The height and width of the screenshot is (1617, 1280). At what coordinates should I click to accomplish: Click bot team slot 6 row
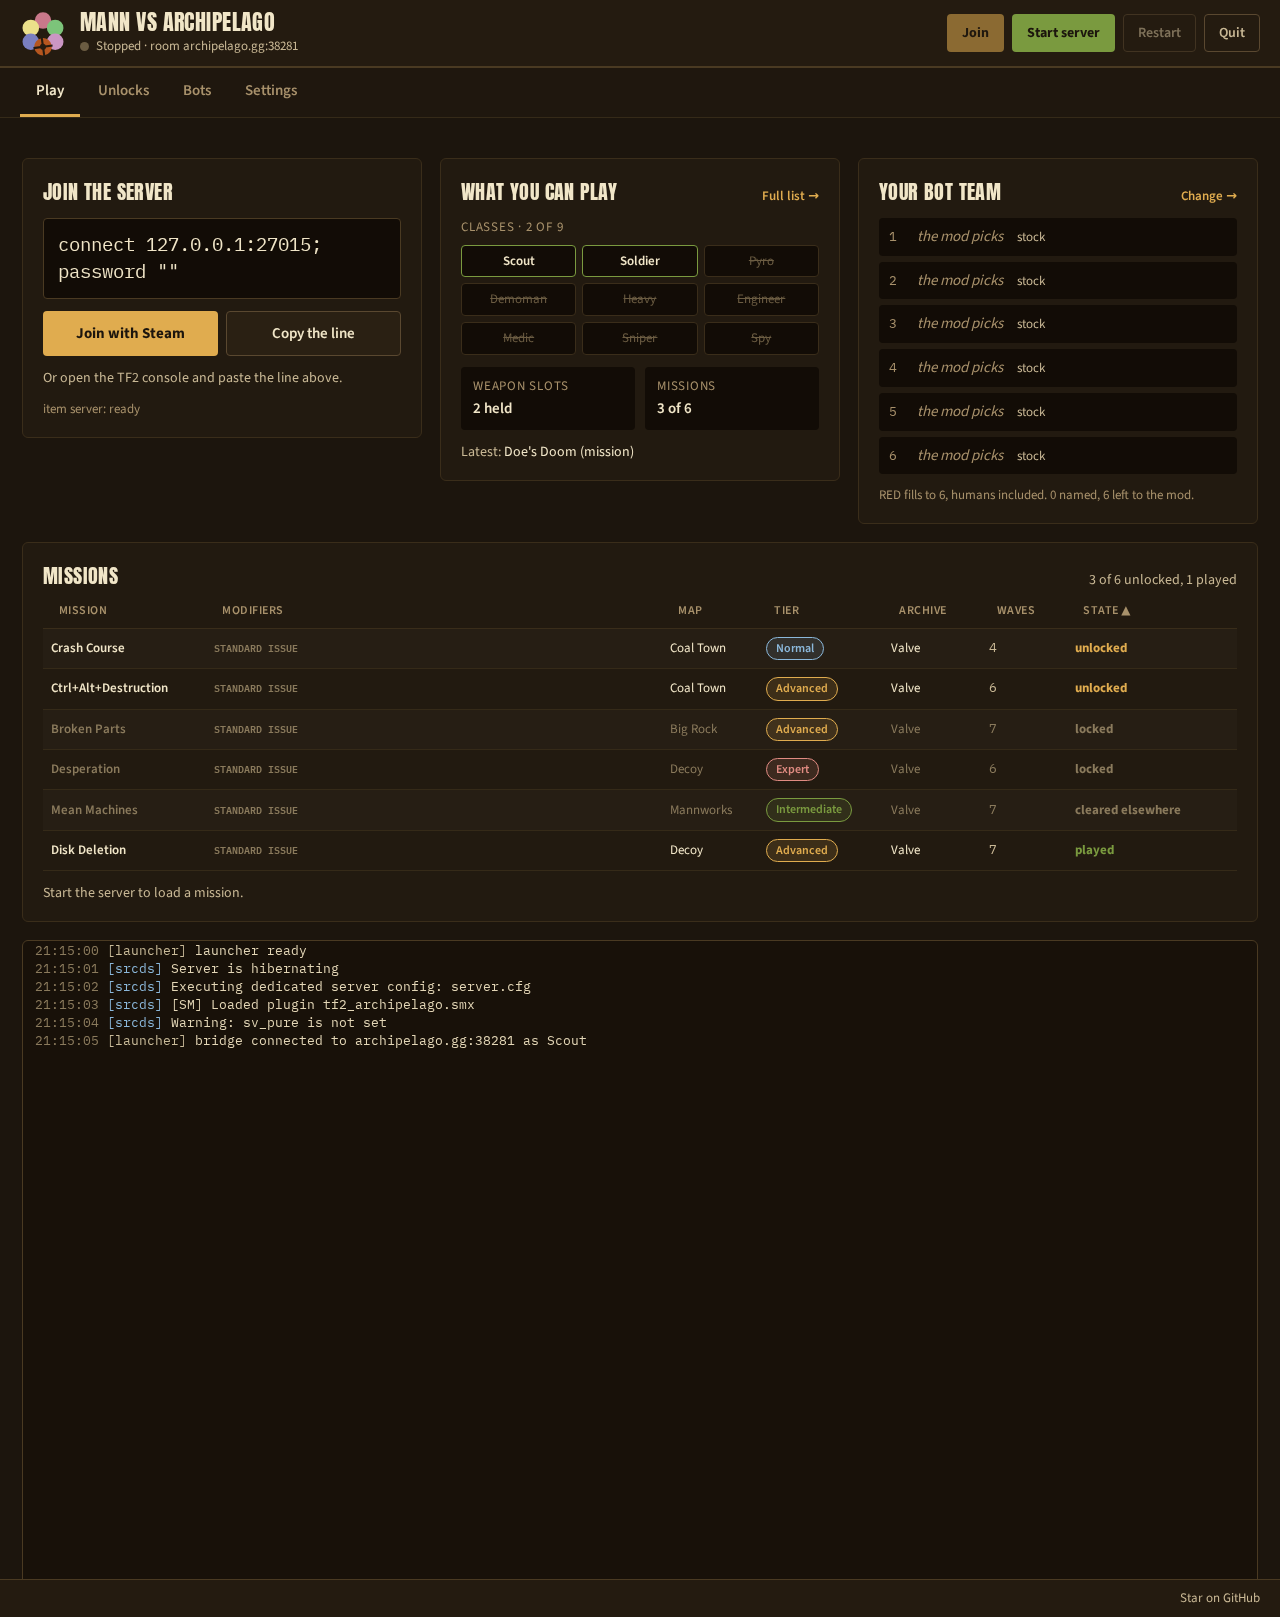click(x=1058, y=456)
